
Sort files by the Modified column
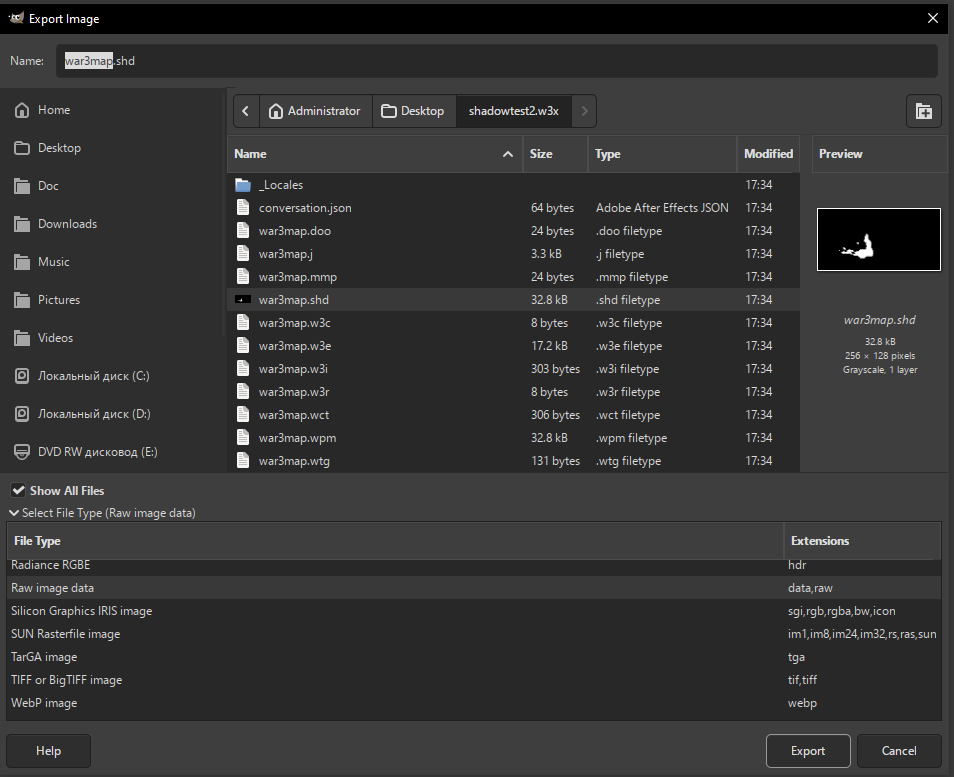click(x=768, y=154)
